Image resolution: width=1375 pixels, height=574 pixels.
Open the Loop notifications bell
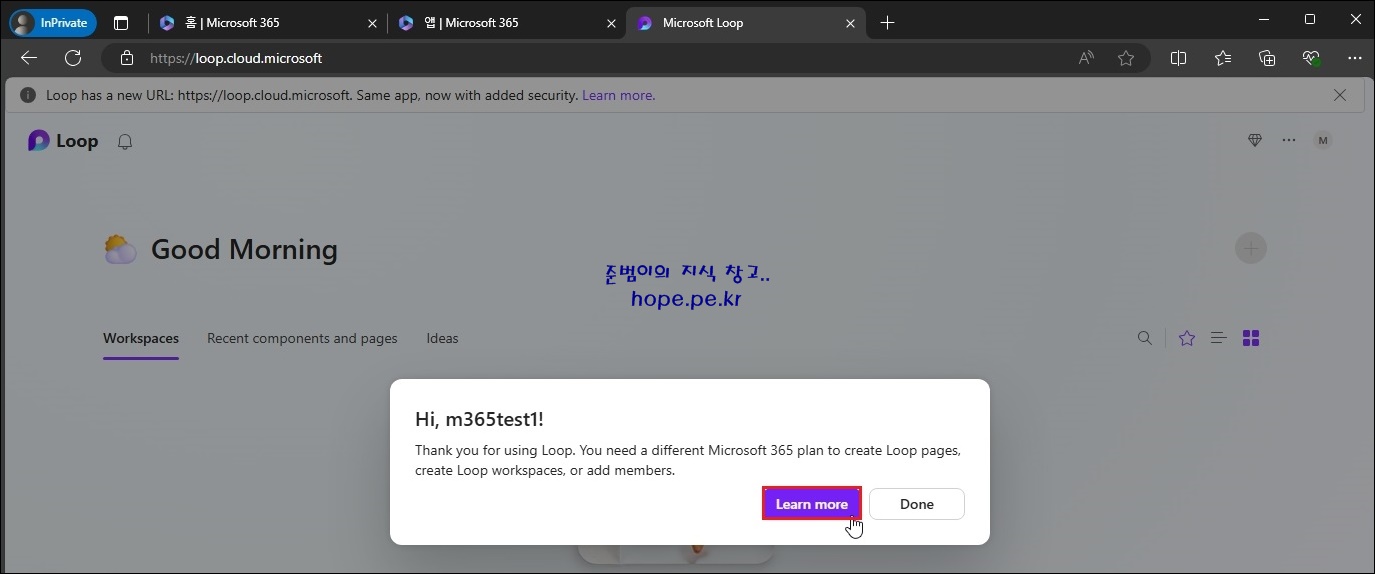[125, 142]
